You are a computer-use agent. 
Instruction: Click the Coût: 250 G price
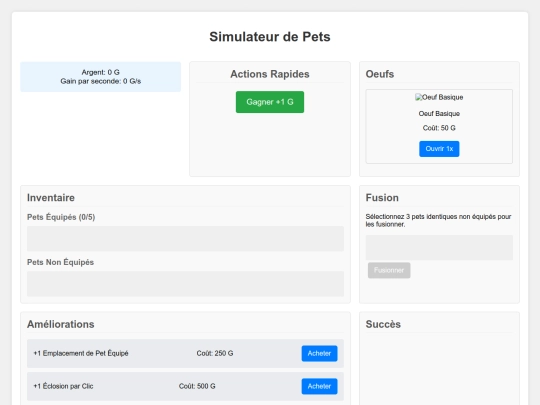(x=215, y=353)
